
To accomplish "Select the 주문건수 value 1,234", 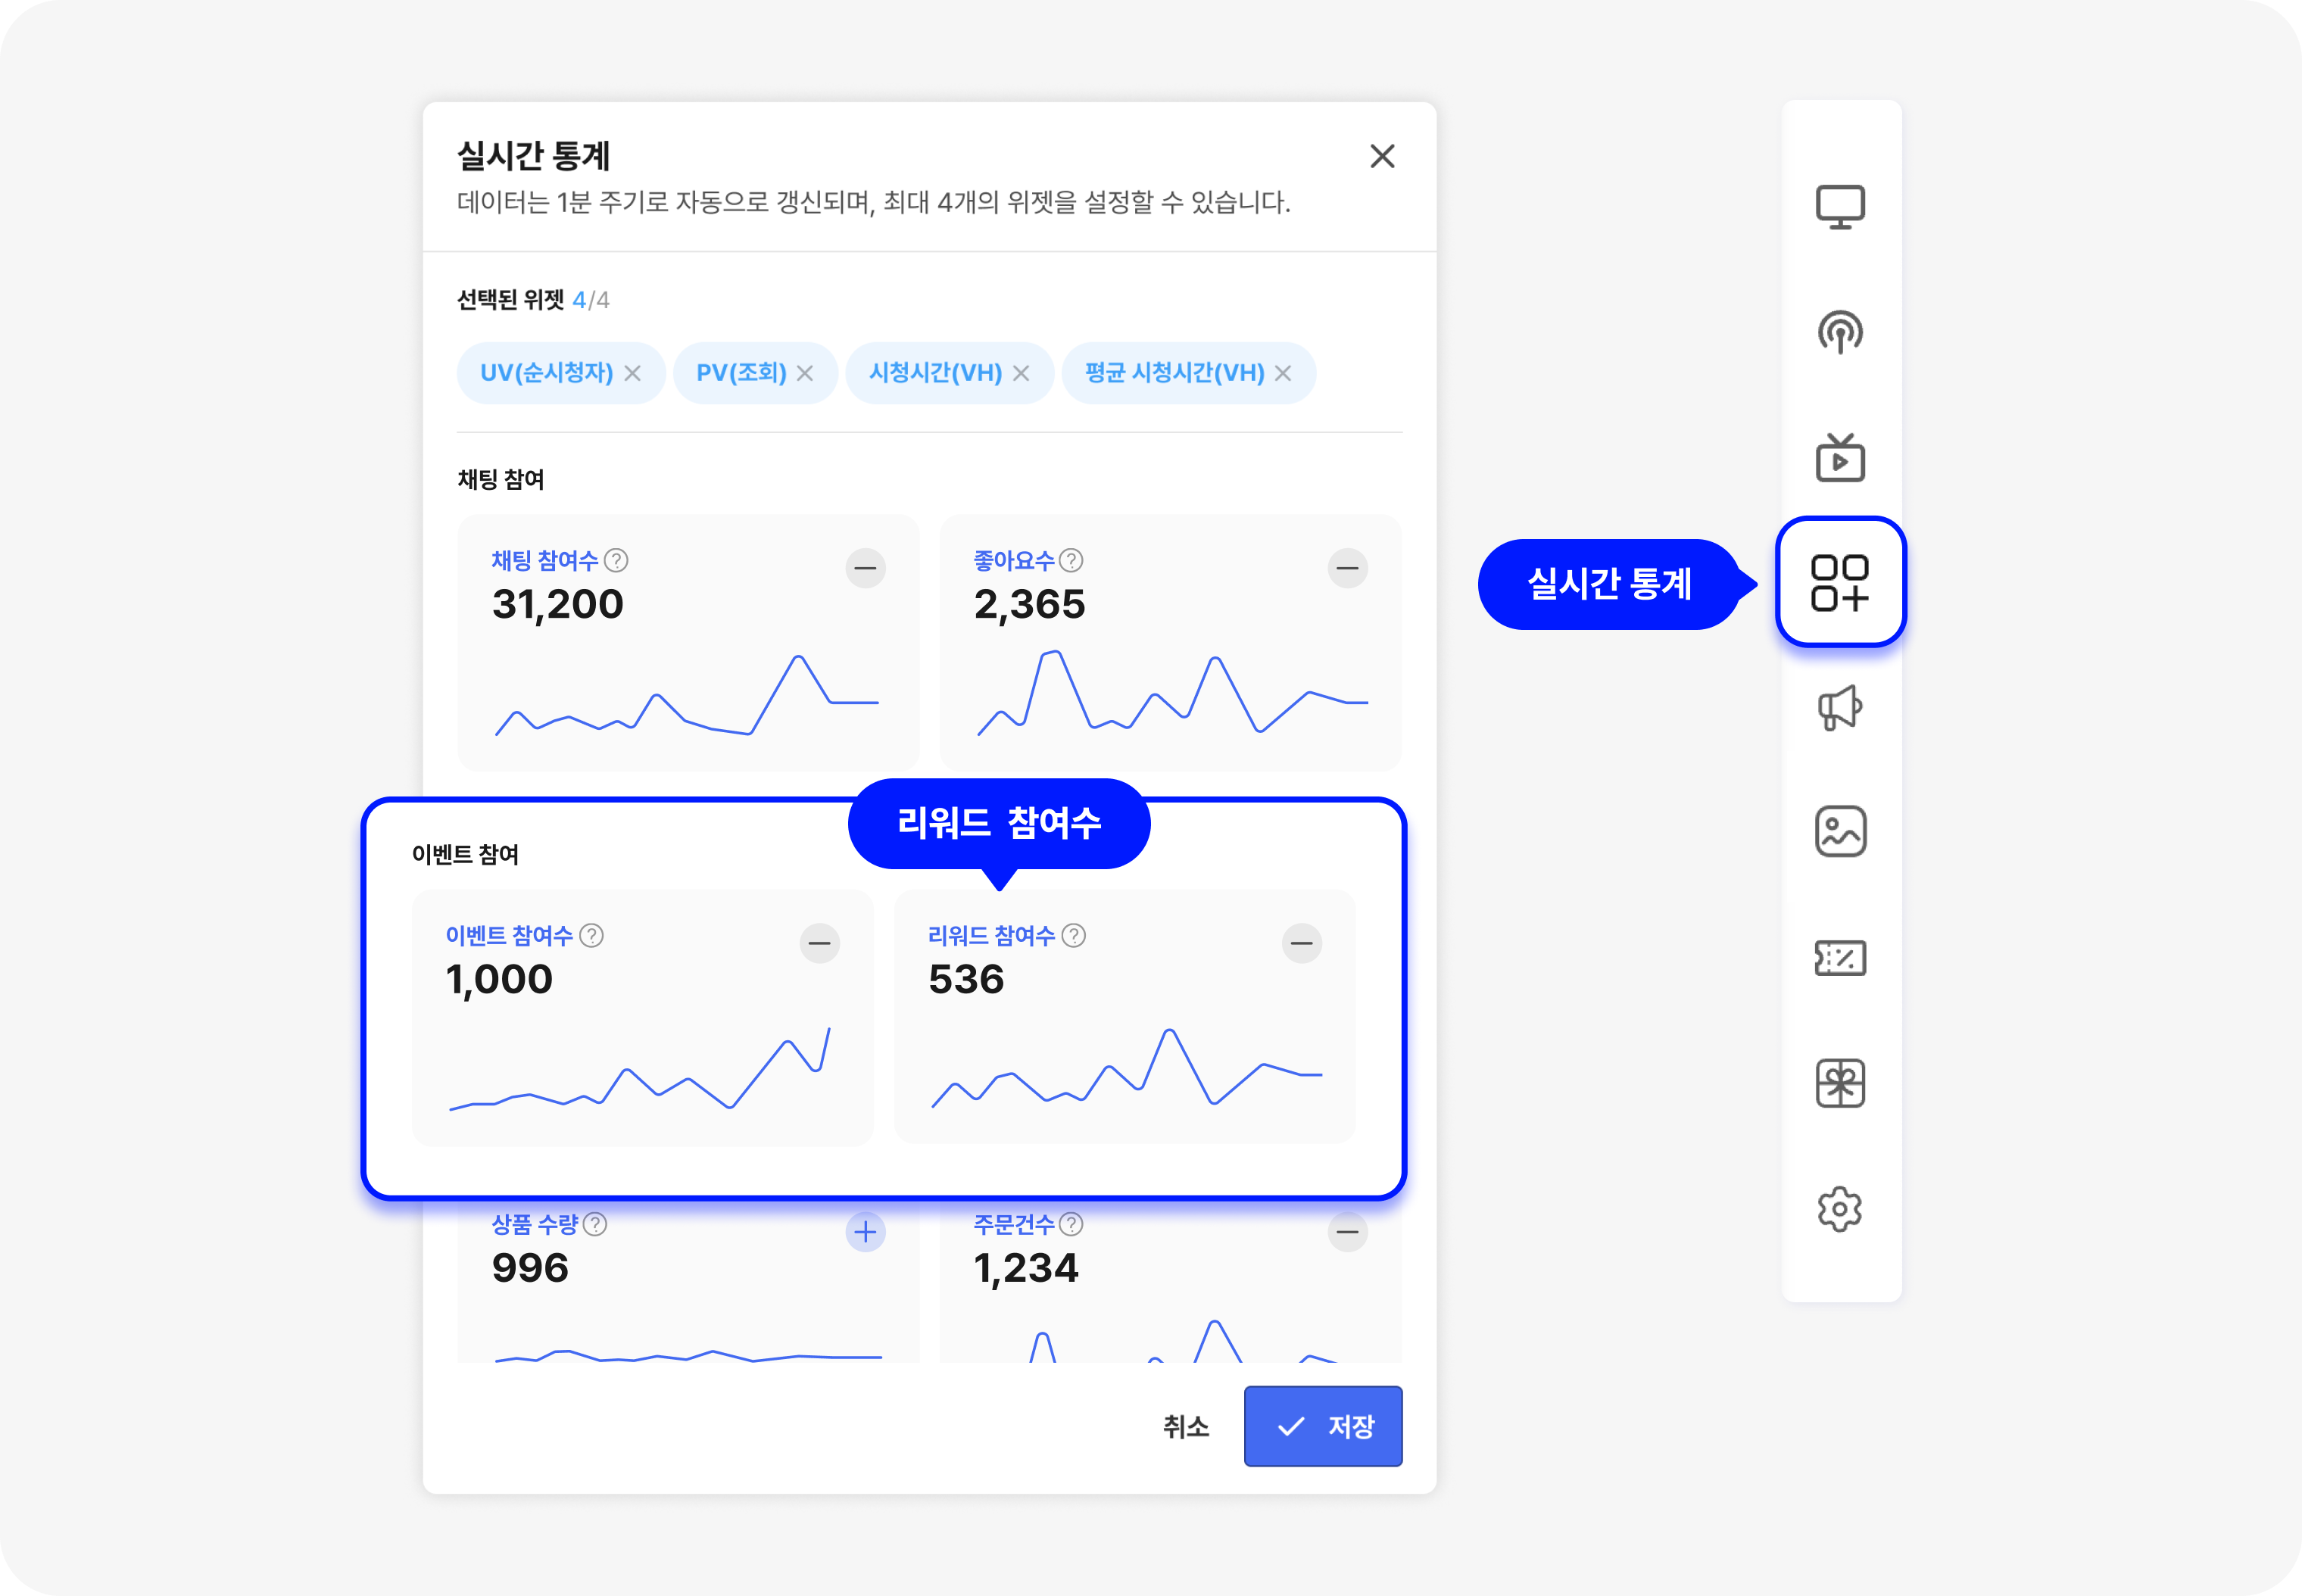I will point(1026,1268).
